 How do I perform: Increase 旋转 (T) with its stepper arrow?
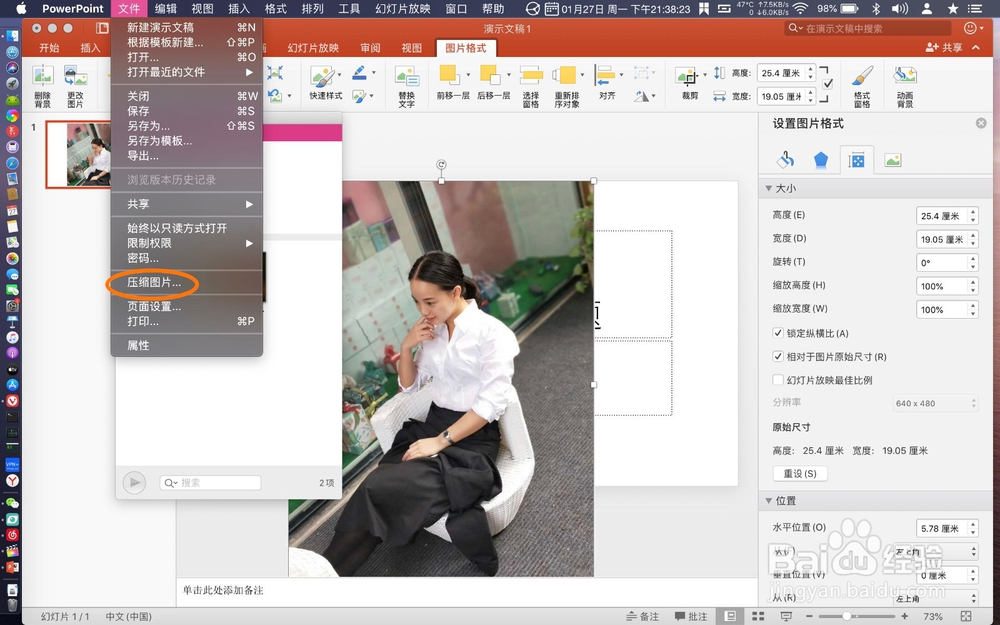click(x=973, y=258)
